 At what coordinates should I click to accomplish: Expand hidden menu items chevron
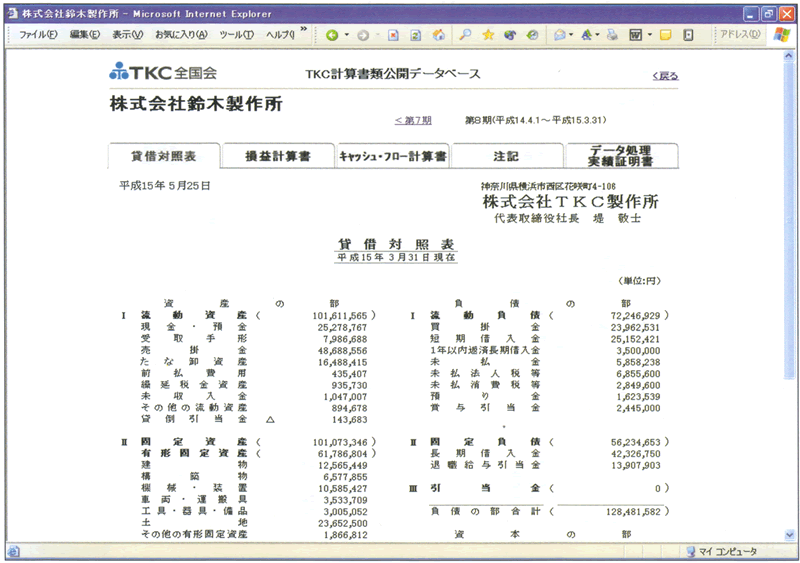pos(304,29)
